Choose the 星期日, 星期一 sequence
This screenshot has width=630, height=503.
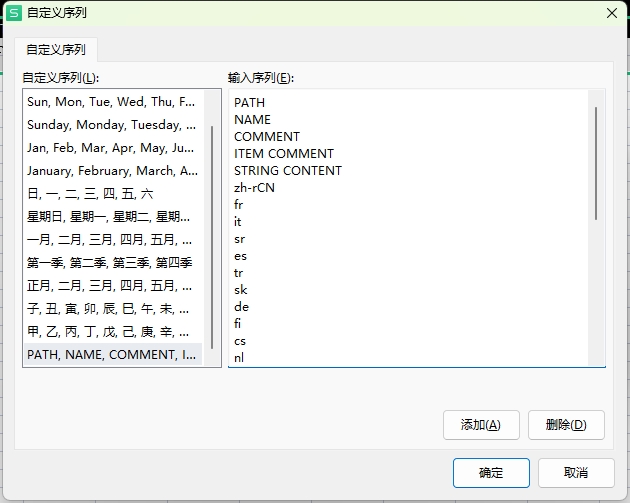[x=113, y=217]
